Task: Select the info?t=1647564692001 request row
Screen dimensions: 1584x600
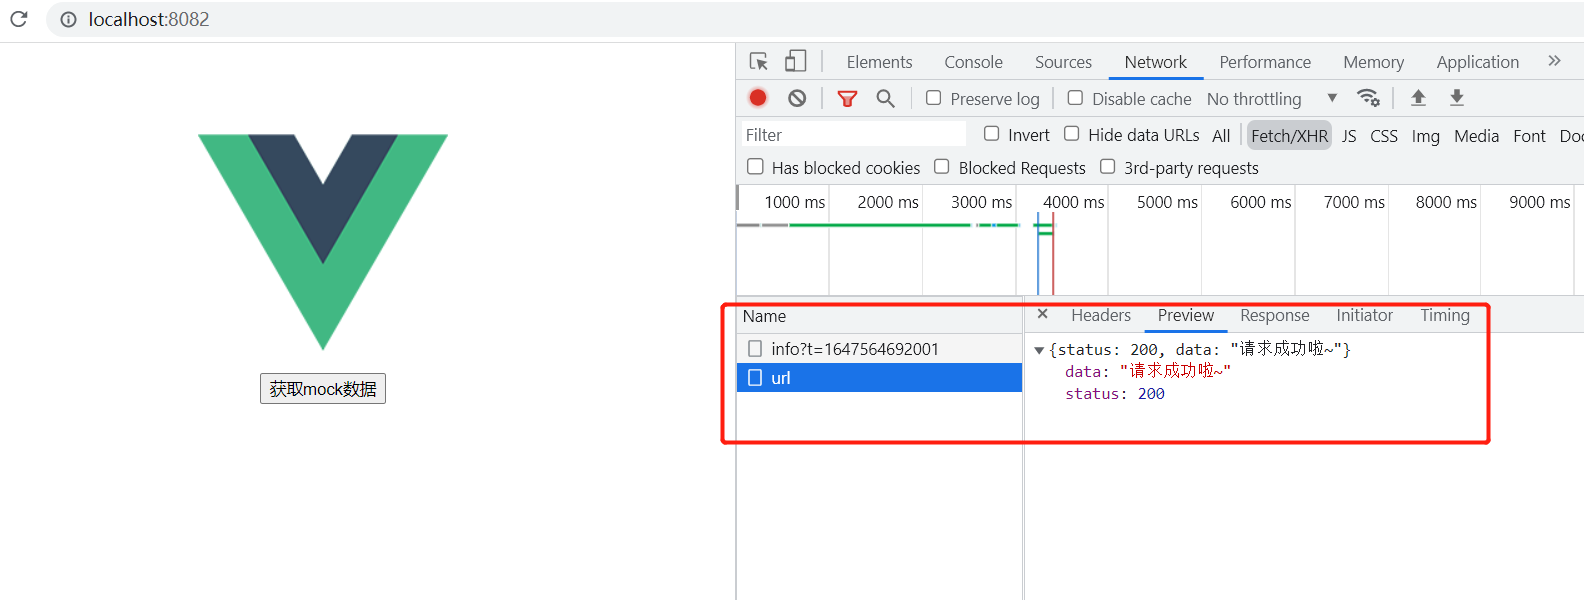Action: 879,348
